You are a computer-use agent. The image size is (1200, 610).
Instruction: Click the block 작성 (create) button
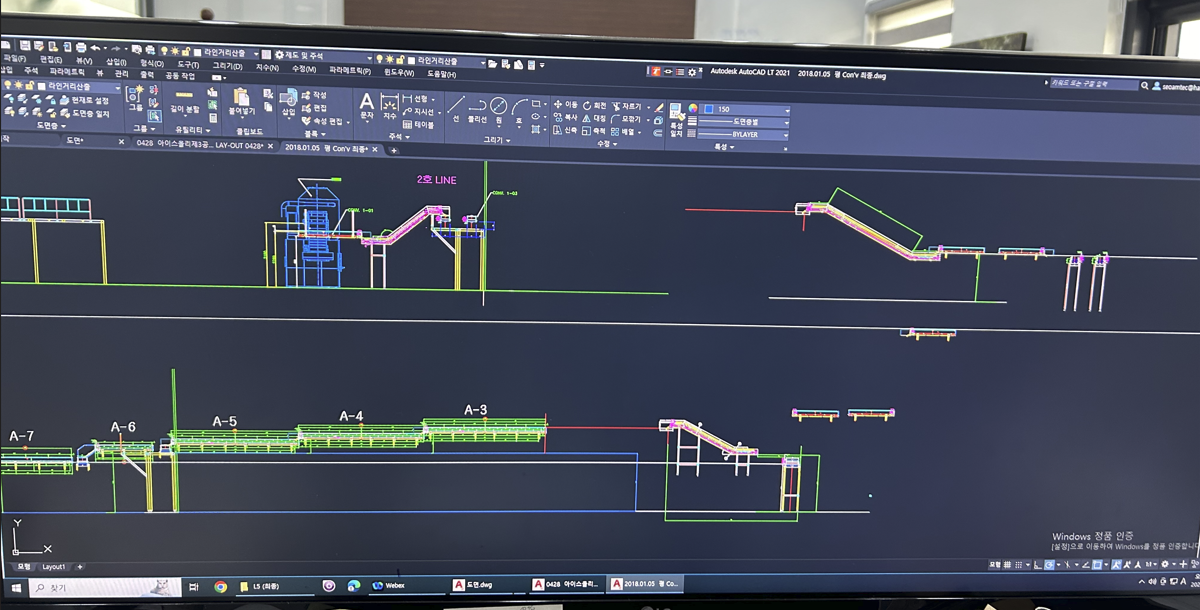click(x=314, y=95)
